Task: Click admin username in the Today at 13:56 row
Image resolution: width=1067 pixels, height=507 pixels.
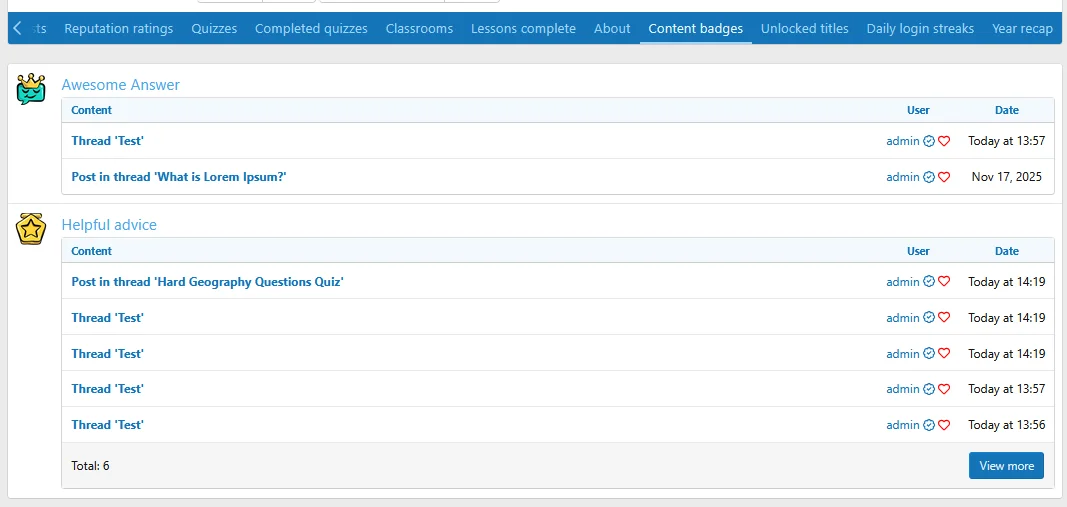Action: coord(902,425)
